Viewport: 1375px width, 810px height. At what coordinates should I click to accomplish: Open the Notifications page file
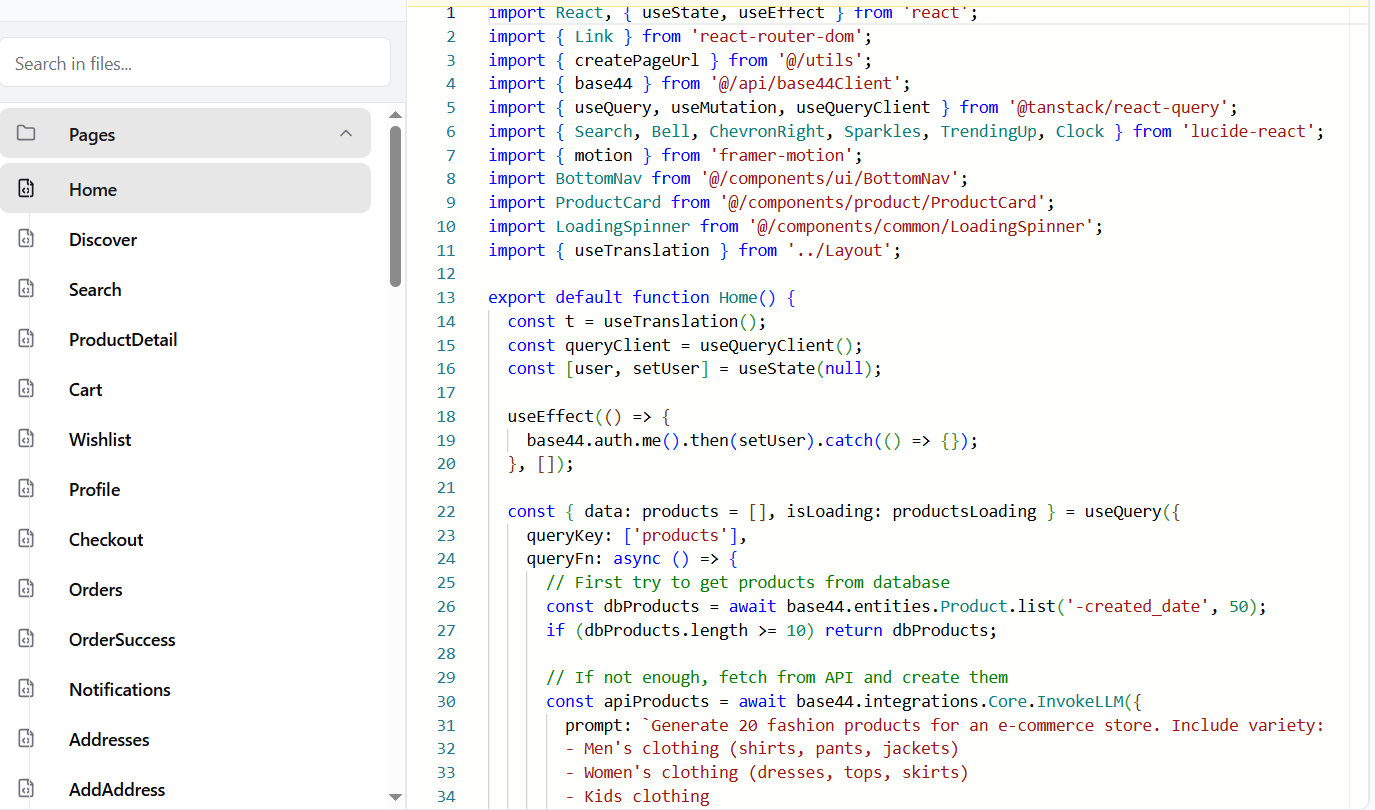pyautogui.click(x=120, y=689)
